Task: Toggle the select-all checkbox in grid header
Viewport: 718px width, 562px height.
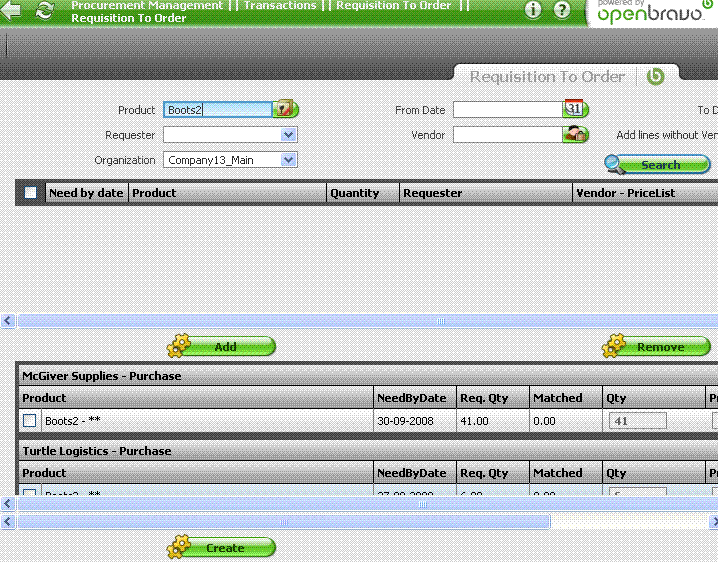Action: coord(31,193)
